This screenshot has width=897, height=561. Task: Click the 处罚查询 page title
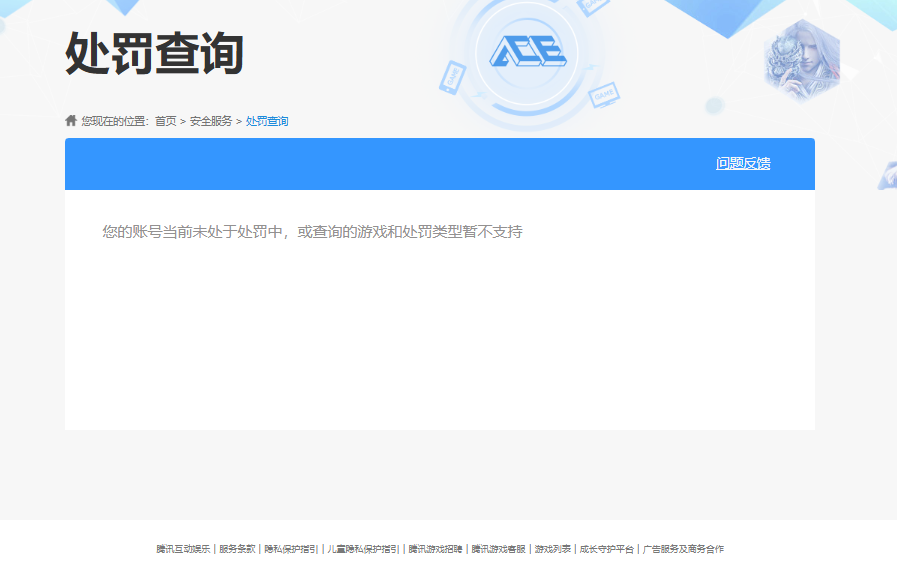[x=154, y=53]
